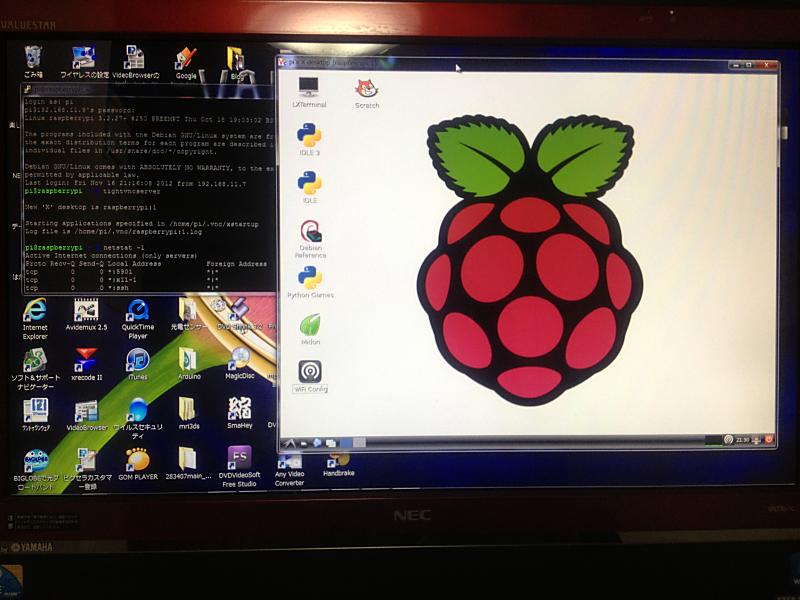Image resolution: width=800 pixels, height=600 pixels.
Task: Select the 121 icon shortcut above BIGLOBE
Action: (36, 415)
